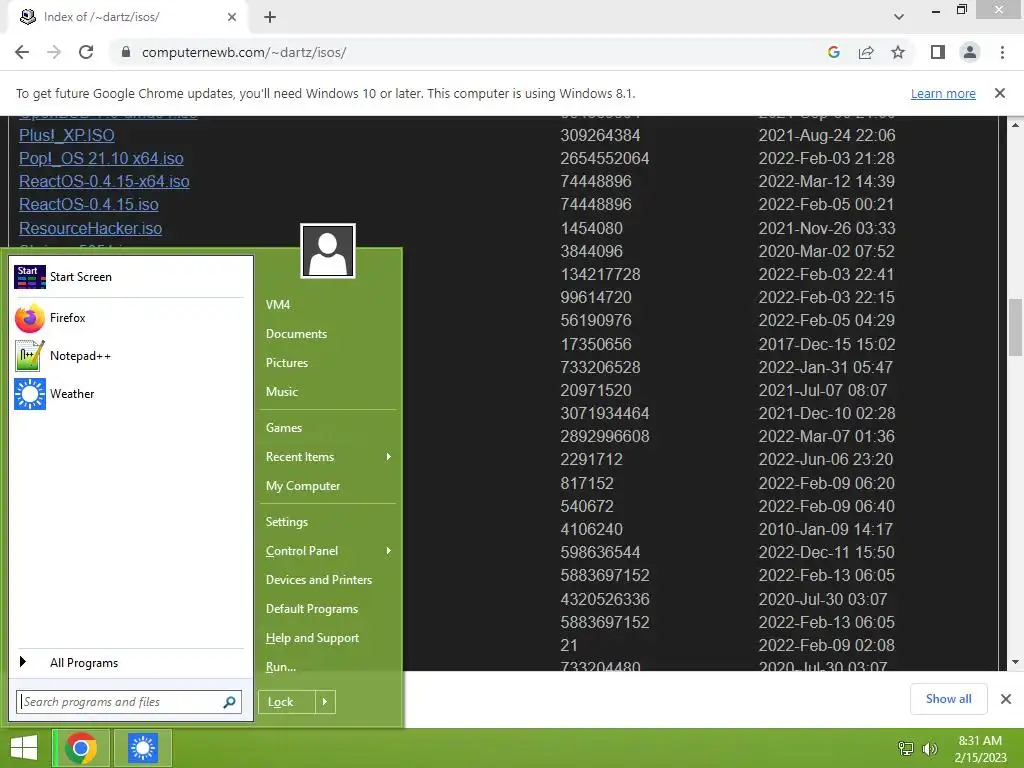The height and width of the screenshot is (768, 1024).
Task: Click the scrollbar down arrow
Action: (x=1015, y=662)
